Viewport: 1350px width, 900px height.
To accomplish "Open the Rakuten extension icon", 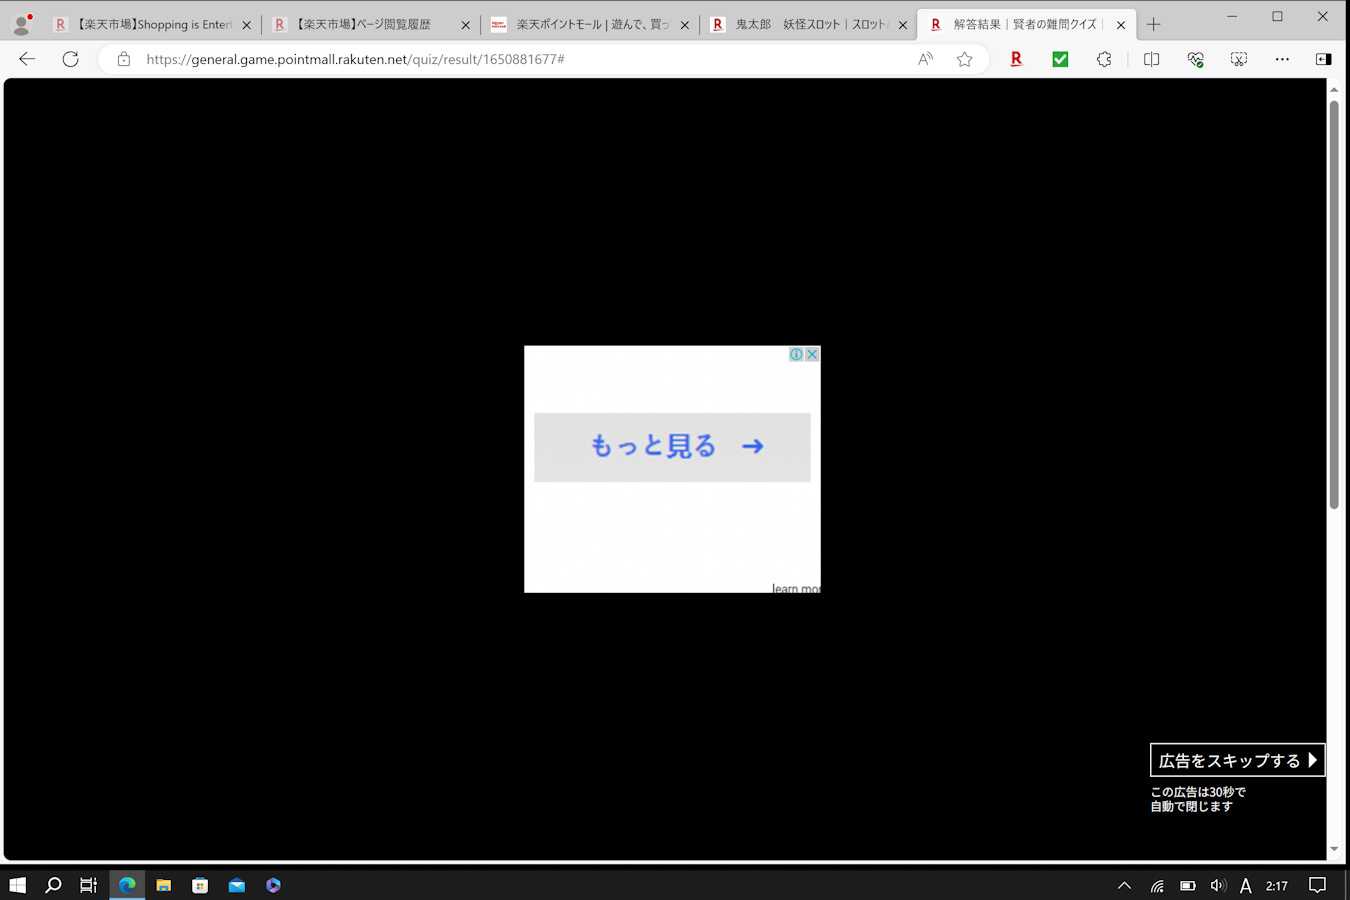I will pyautogui.click(x=1016, y=59).
